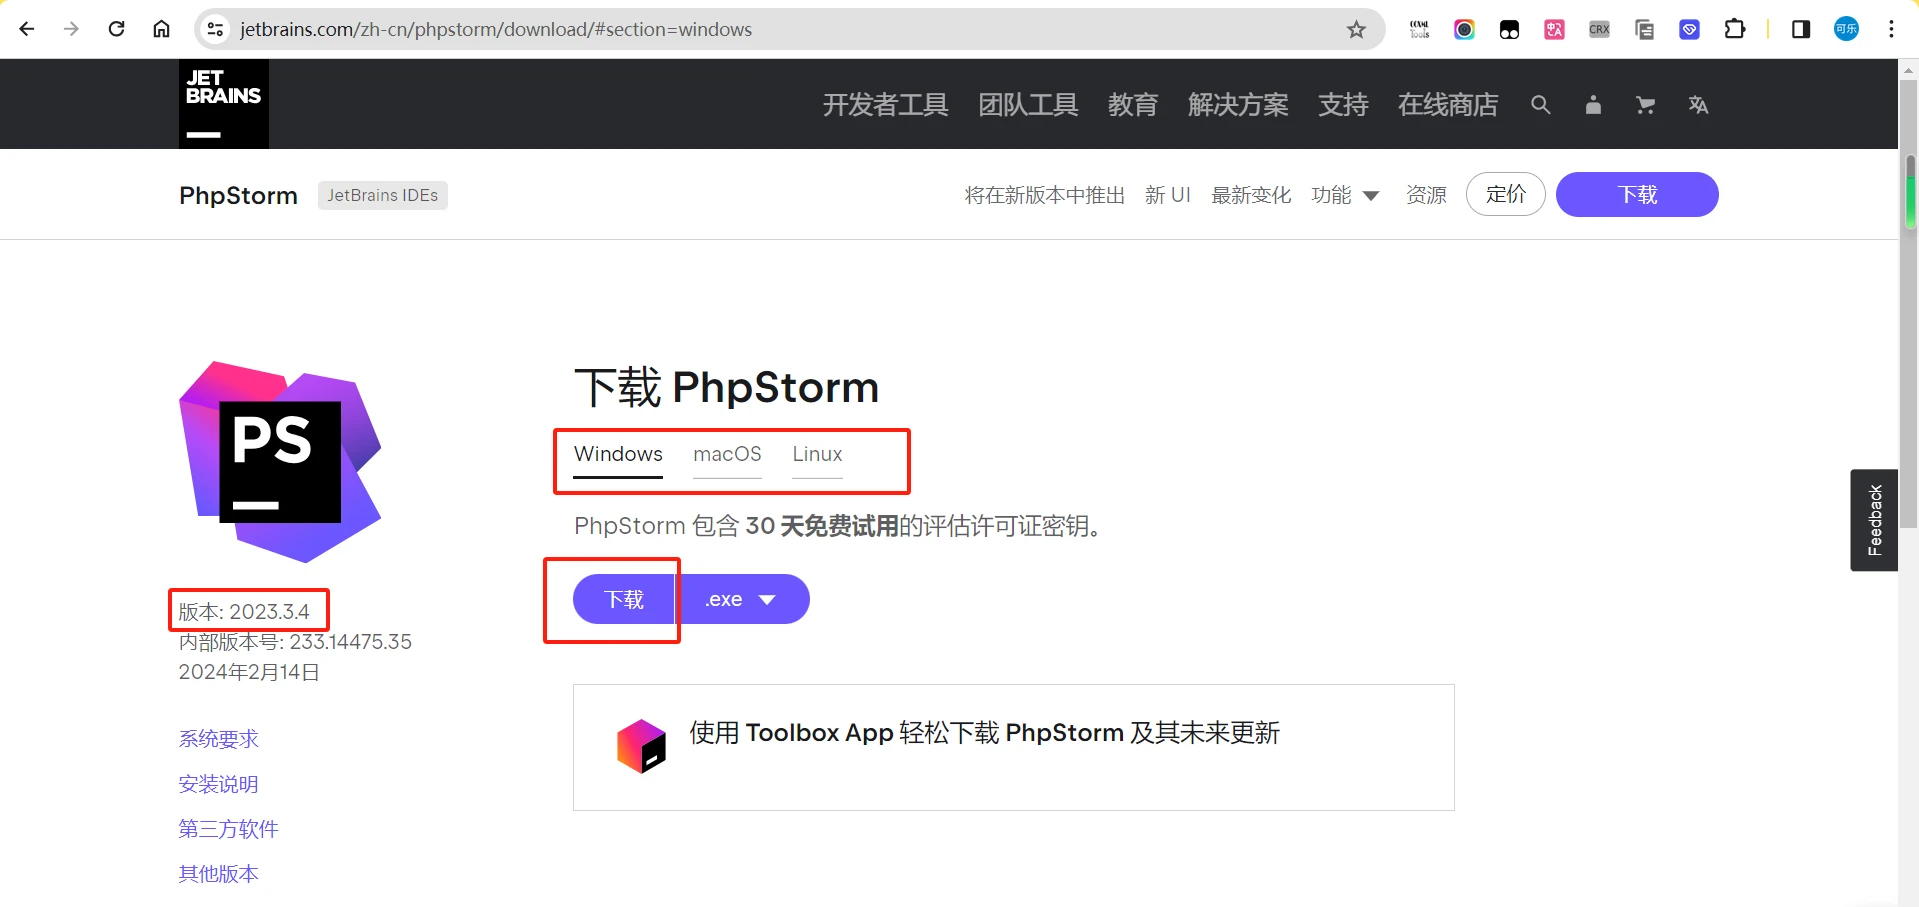Screen dimensions: 1919x907
Task: Click the Toolbox App cube icon
Action: [641, 746]
